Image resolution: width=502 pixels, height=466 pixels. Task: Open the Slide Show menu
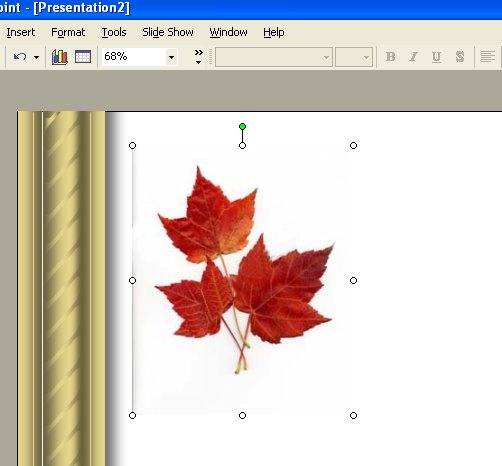(168, 32)
